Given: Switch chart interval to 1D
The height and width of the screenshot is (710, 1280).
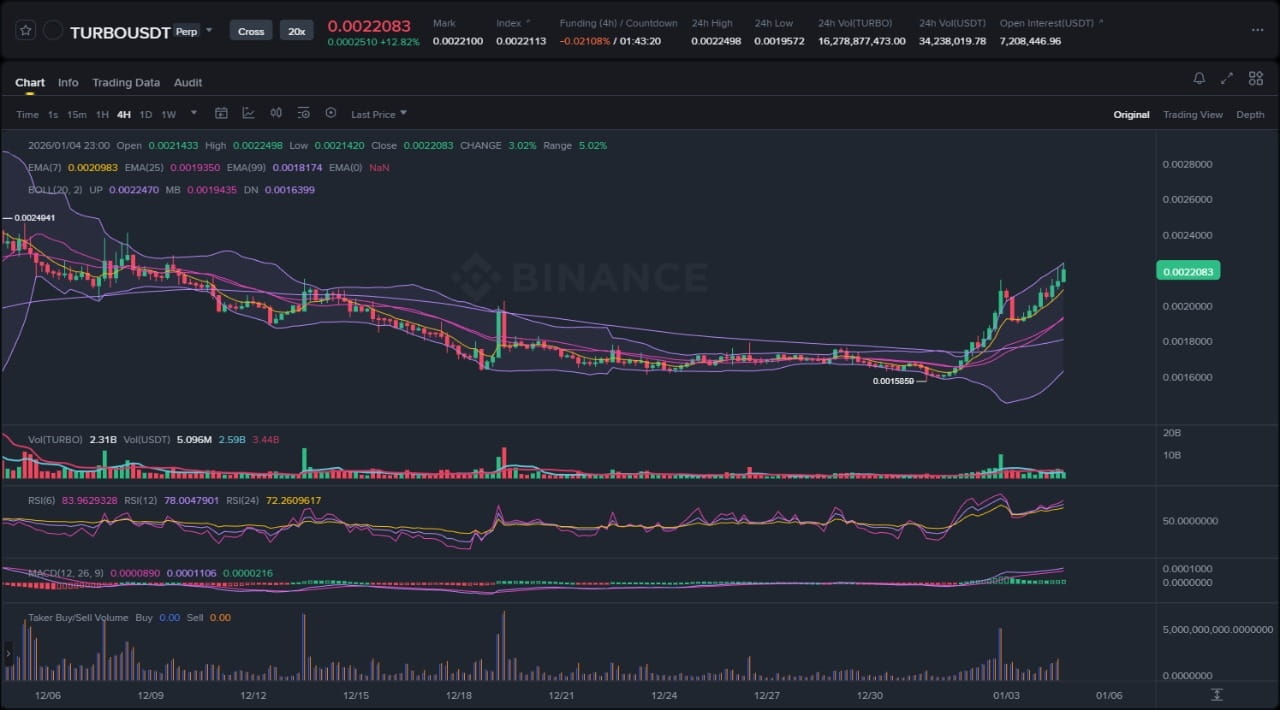Looking at the screenshot, I should [146, 115].
